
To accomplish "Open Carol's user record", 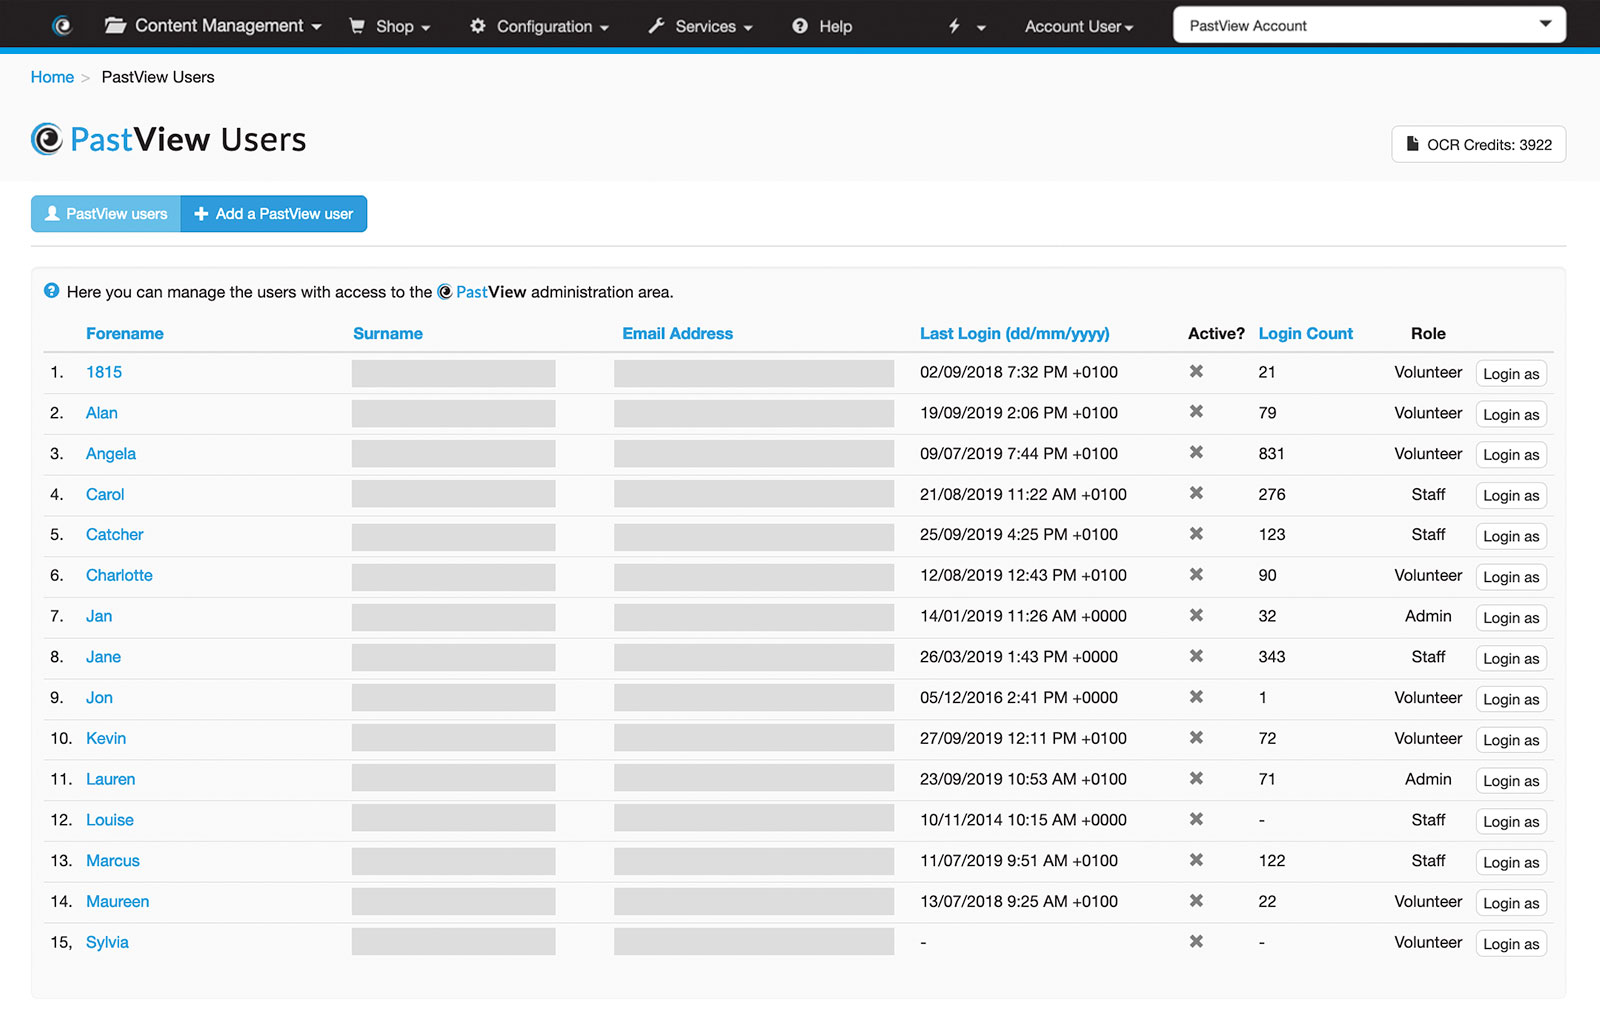I will pyautogui.click(x=105, y=494).
